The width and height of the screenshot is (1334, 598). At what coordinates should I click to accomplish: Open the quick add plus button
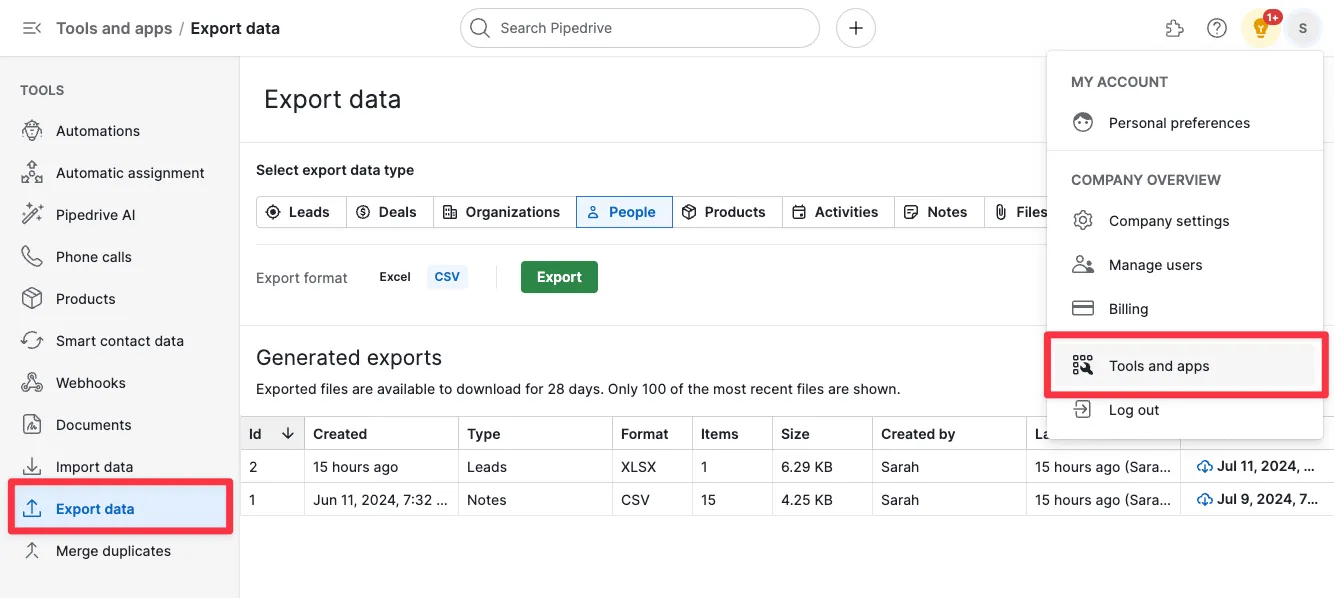pyautogui.click(x=856, y=28)
